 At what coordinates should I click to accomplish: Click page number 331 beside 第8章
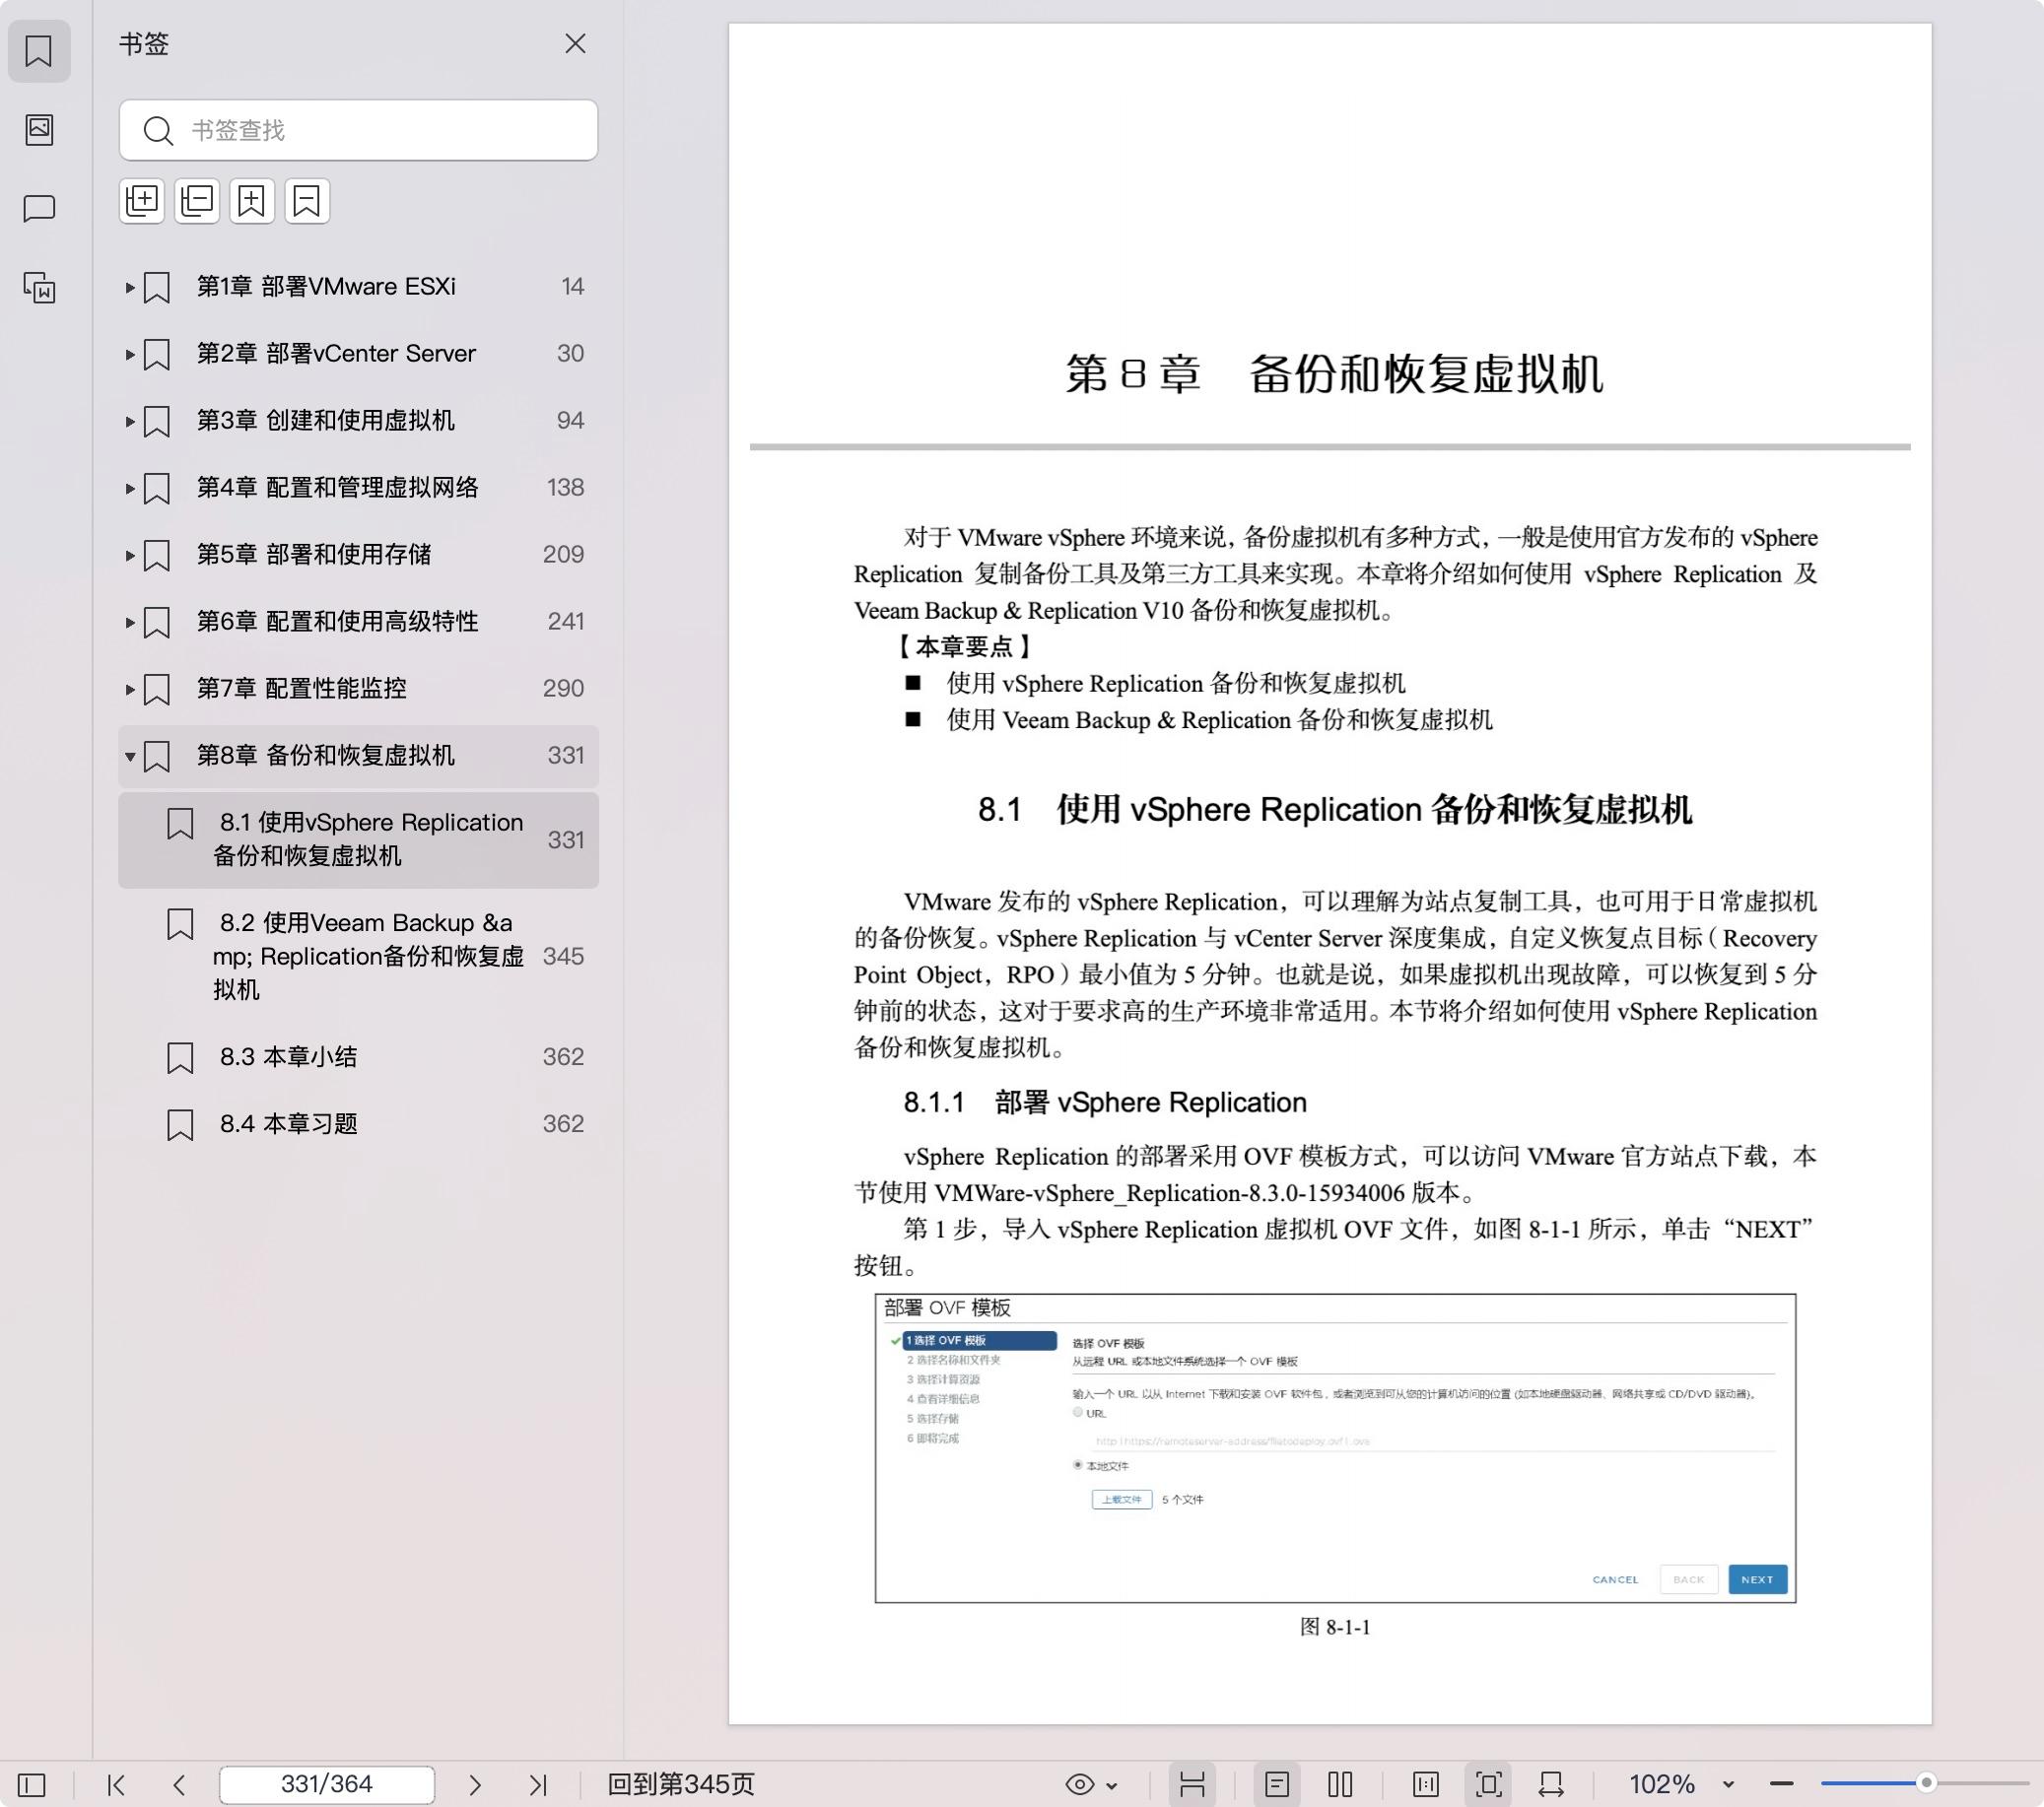[x=566, y=756]
